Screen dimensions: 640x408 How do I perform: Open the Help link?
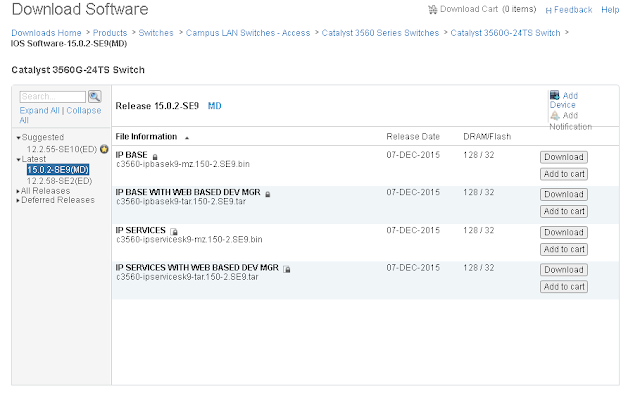pyautogui.click(x=610, y=10)
